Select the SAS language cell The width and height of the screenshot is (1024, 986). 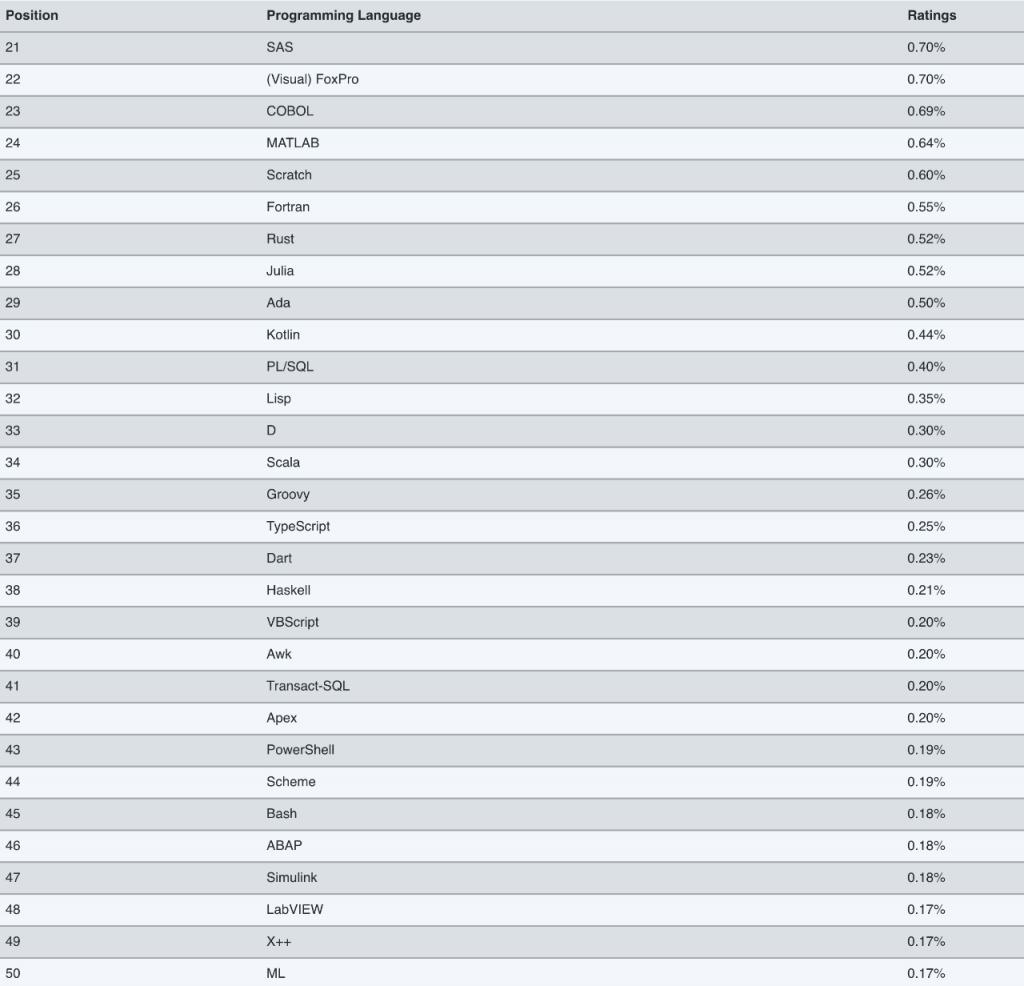pos(280,47)
